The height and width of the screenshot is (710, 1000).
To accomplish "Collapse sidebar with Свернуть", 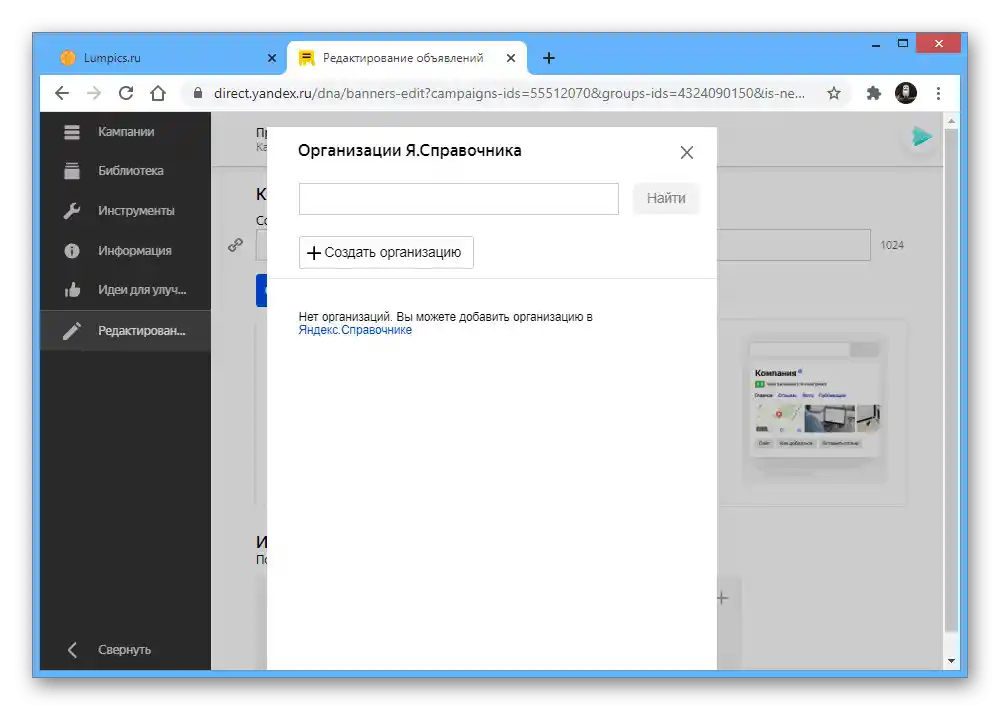I will pos(124,649).
